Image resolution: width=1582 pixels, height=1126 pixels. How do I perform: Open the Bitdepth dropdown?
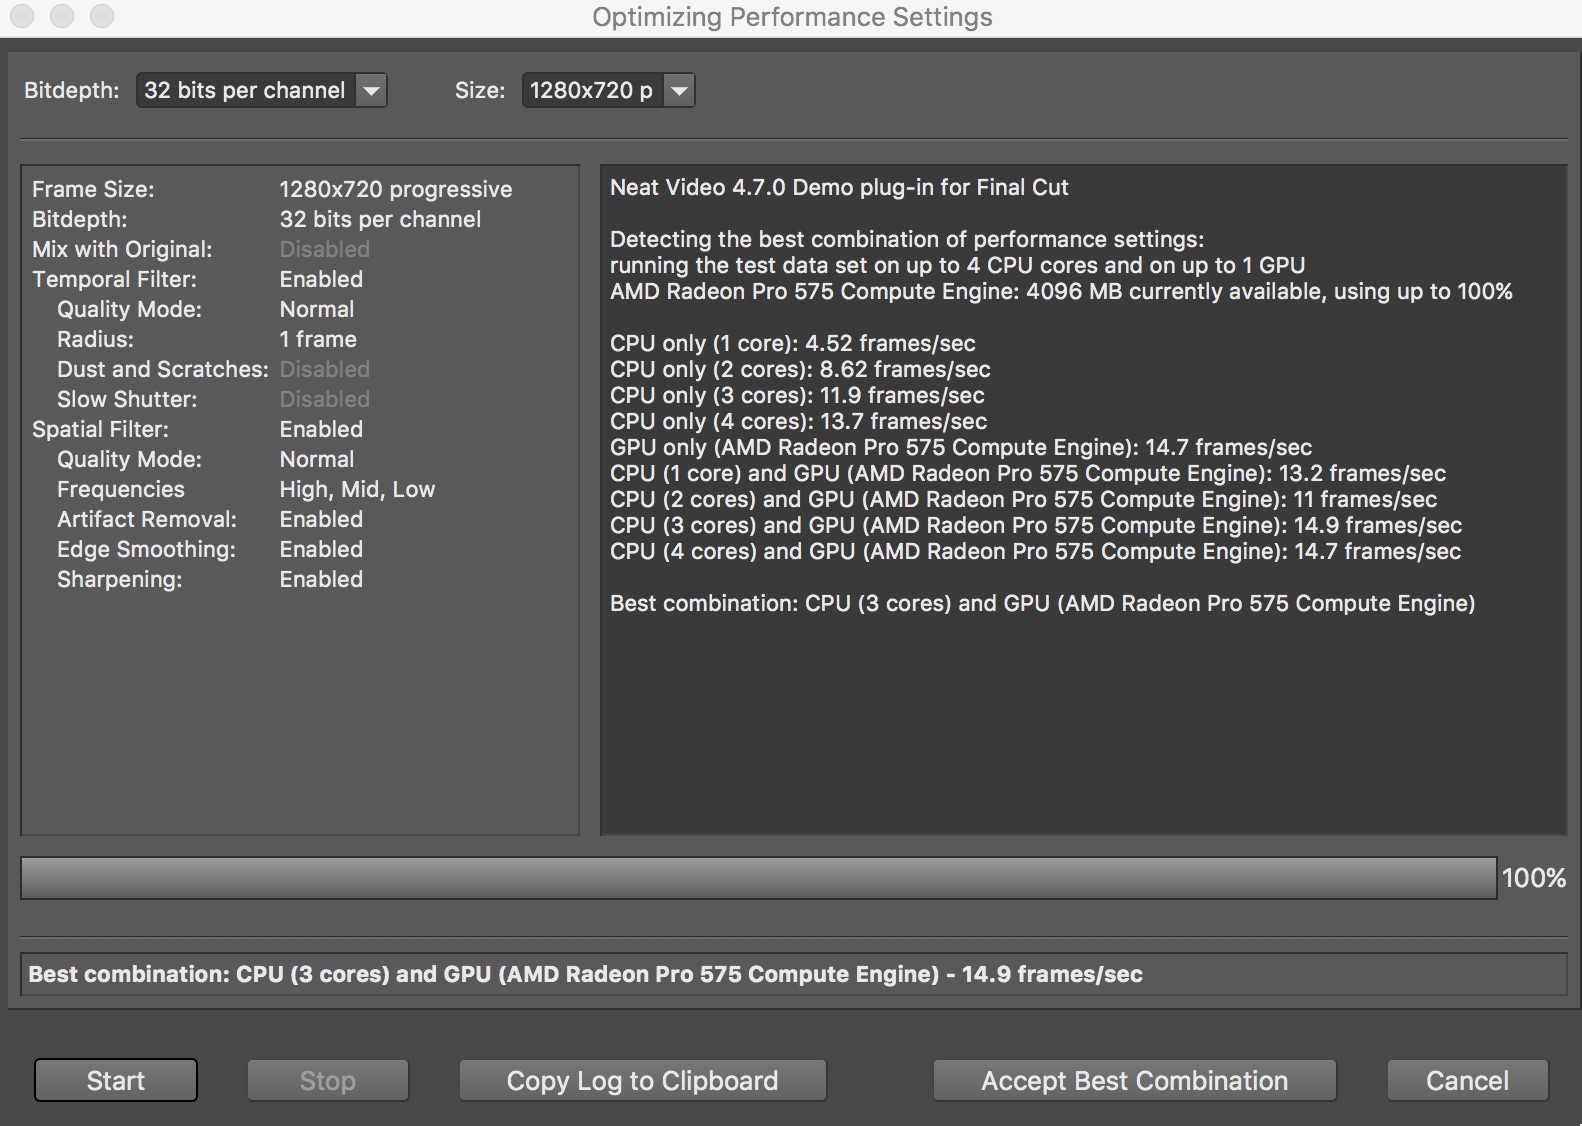click(261, 90)
